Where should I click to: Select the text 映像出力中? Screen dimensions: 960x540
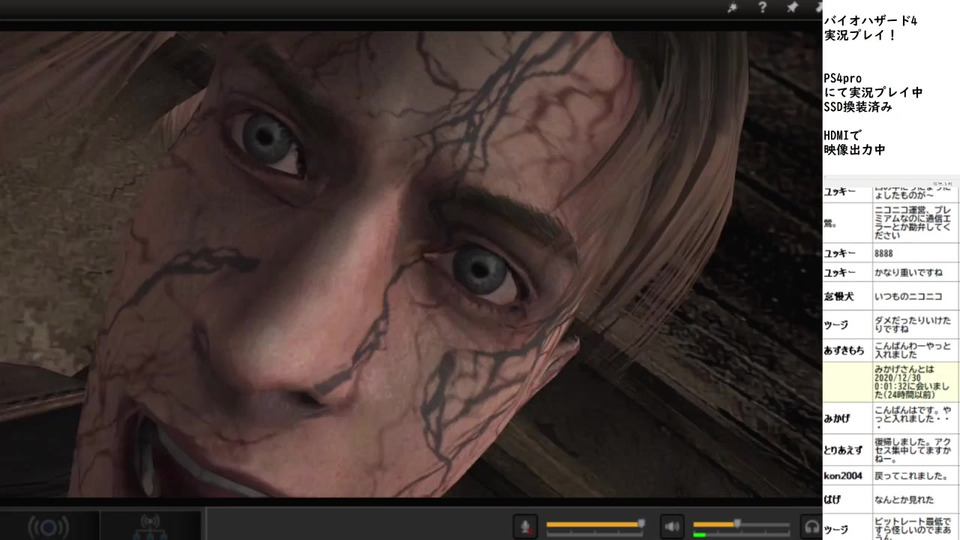[x=854, y=149]
